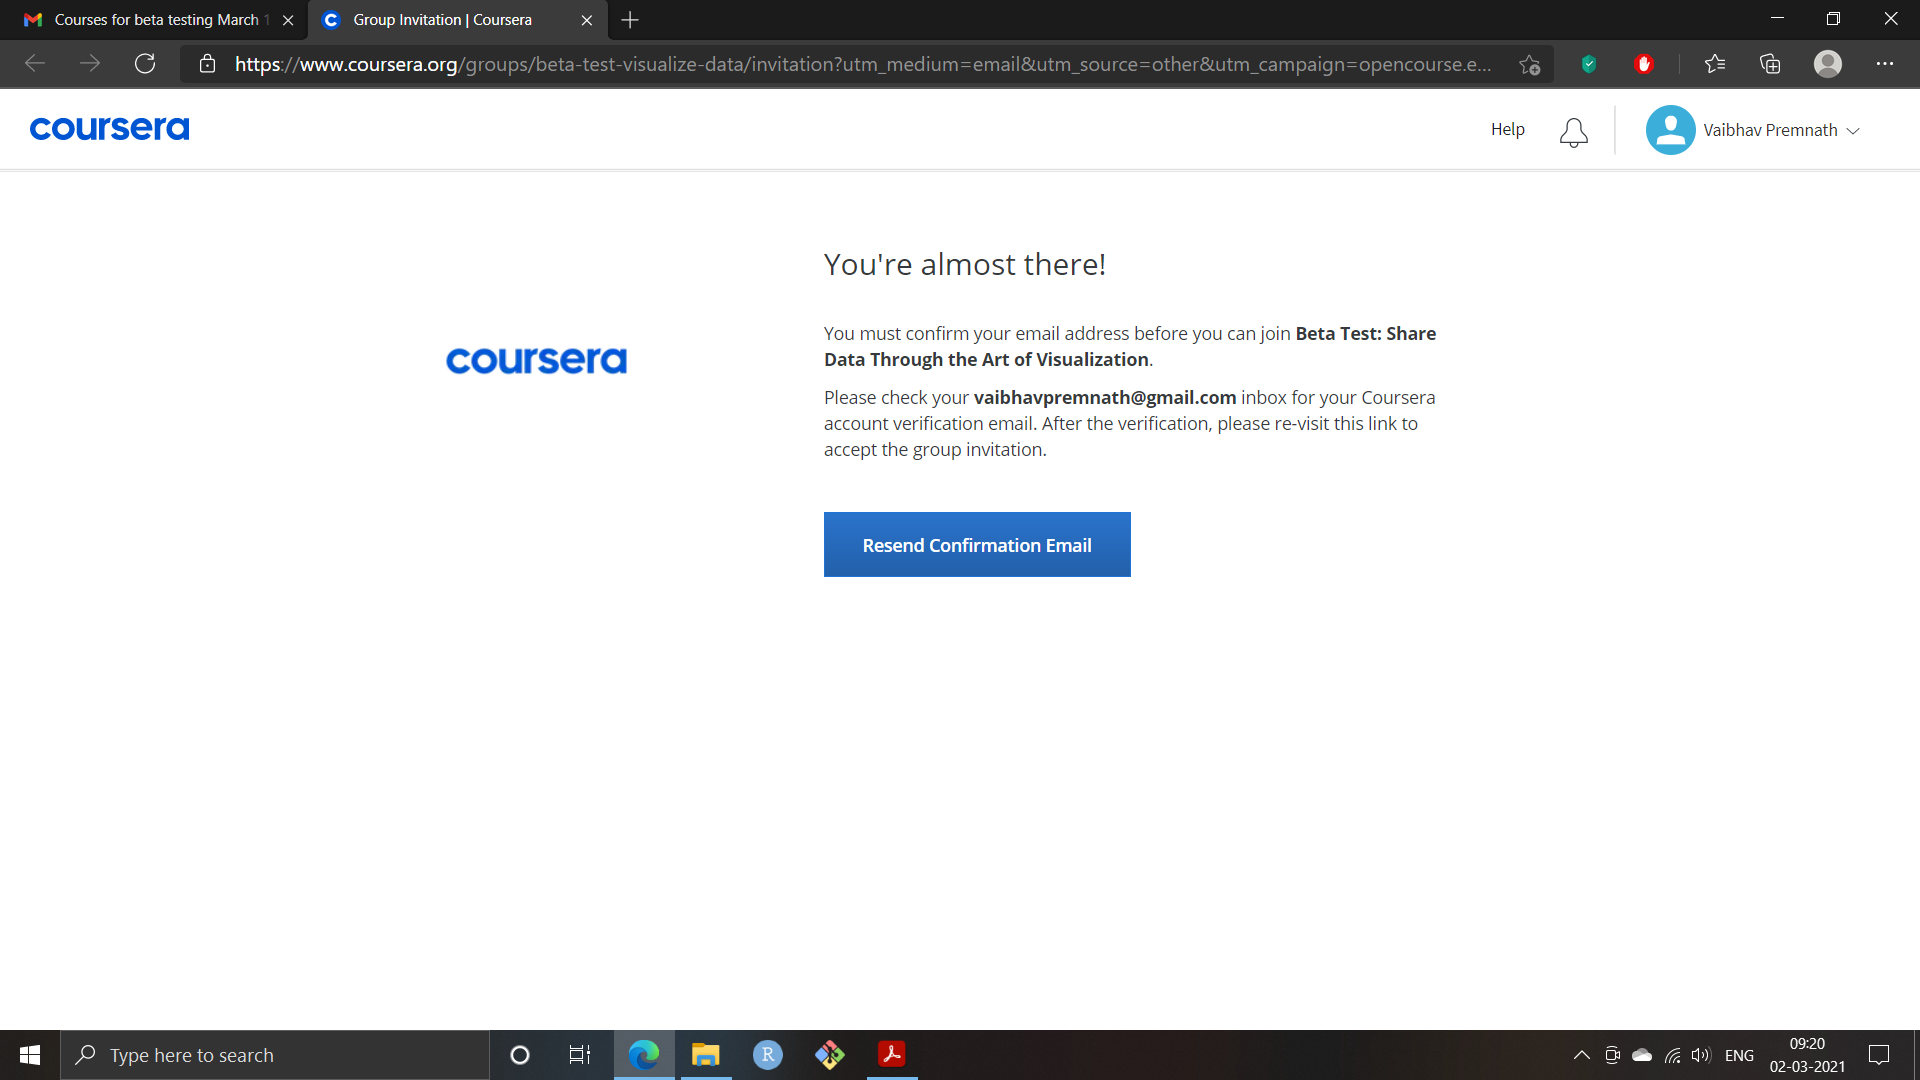
Task: Open File Explorer from the taskbar
Action: 706,1055
